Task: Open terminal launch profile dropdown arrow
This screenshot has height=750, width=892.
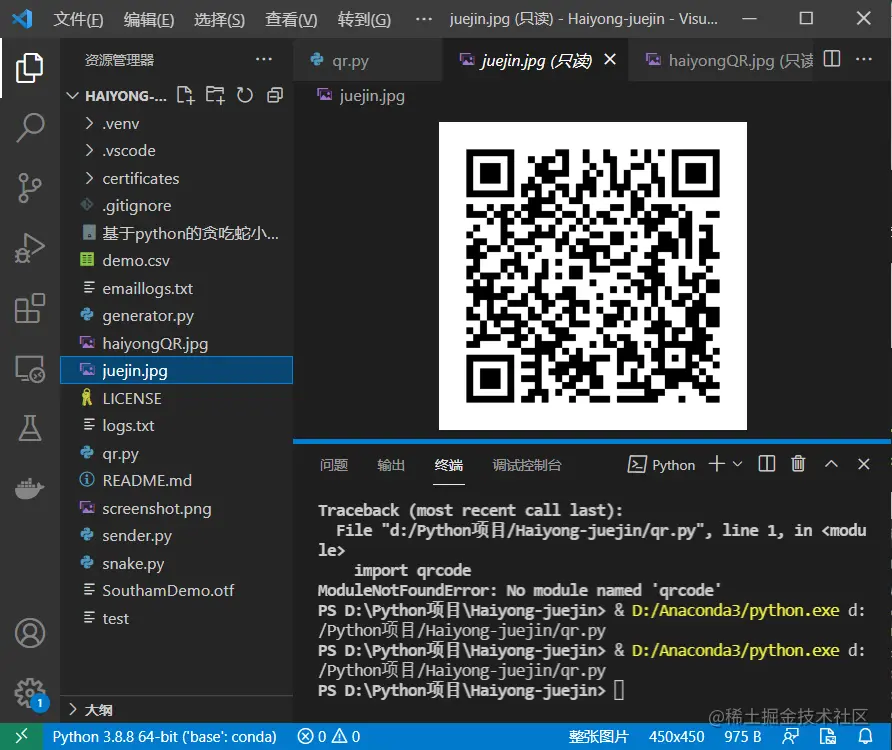Action: point(737,464)
